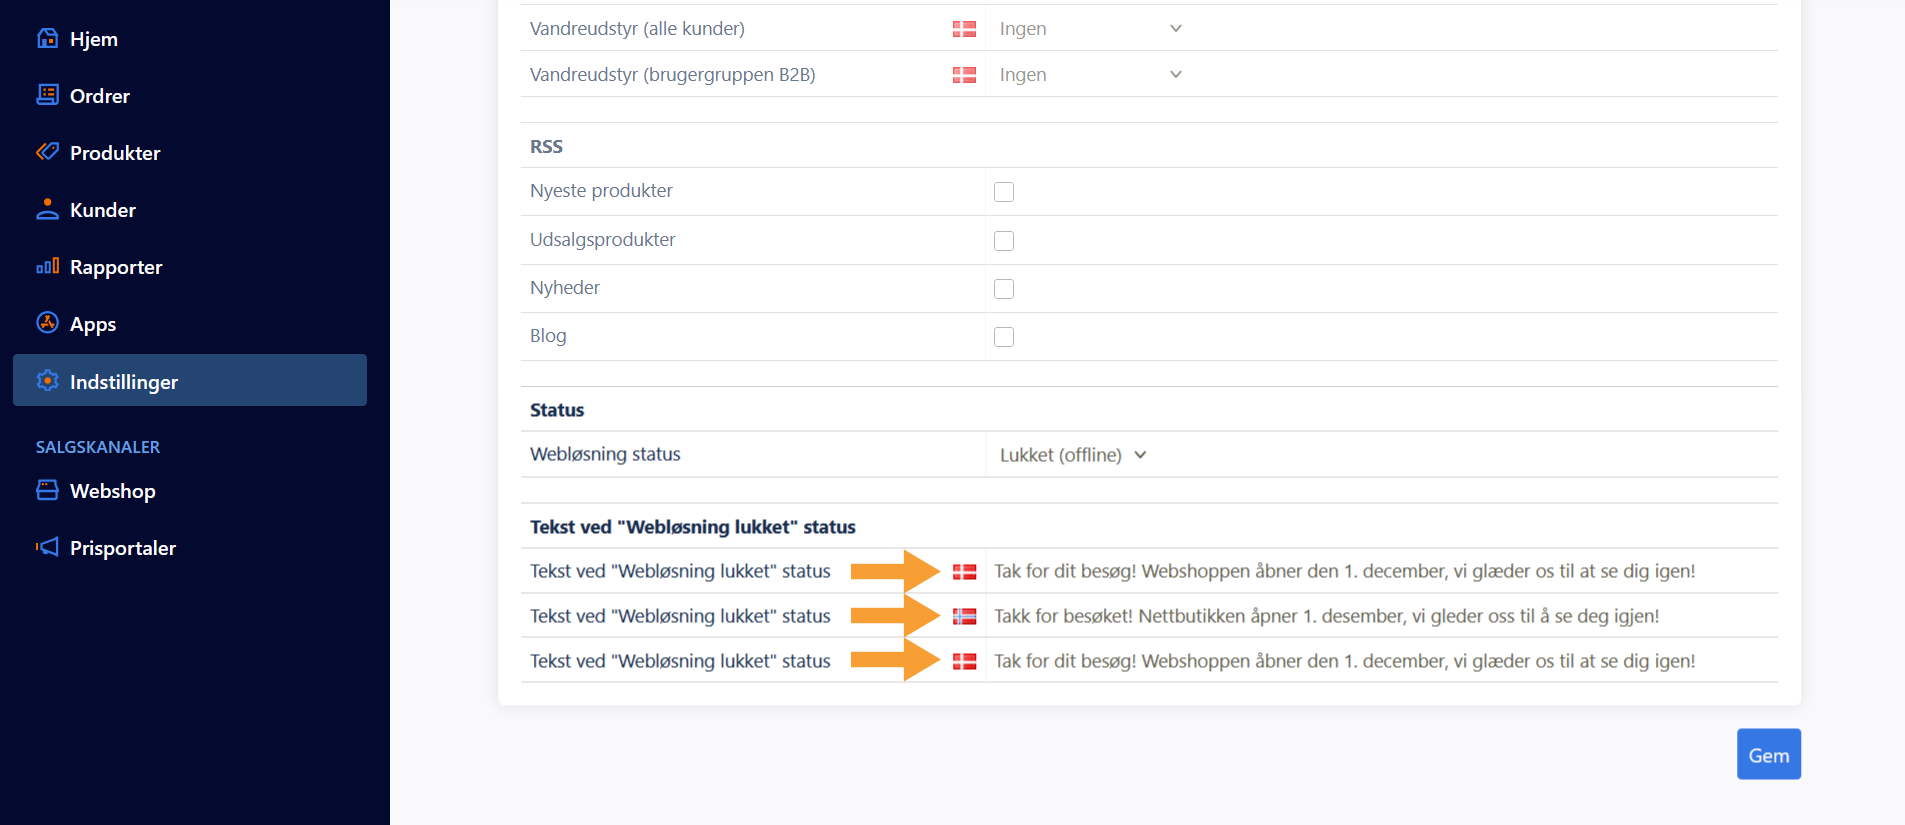Click the Produkter tag icon
Screen dimensions: 1905x825
[x=47, y=152]
